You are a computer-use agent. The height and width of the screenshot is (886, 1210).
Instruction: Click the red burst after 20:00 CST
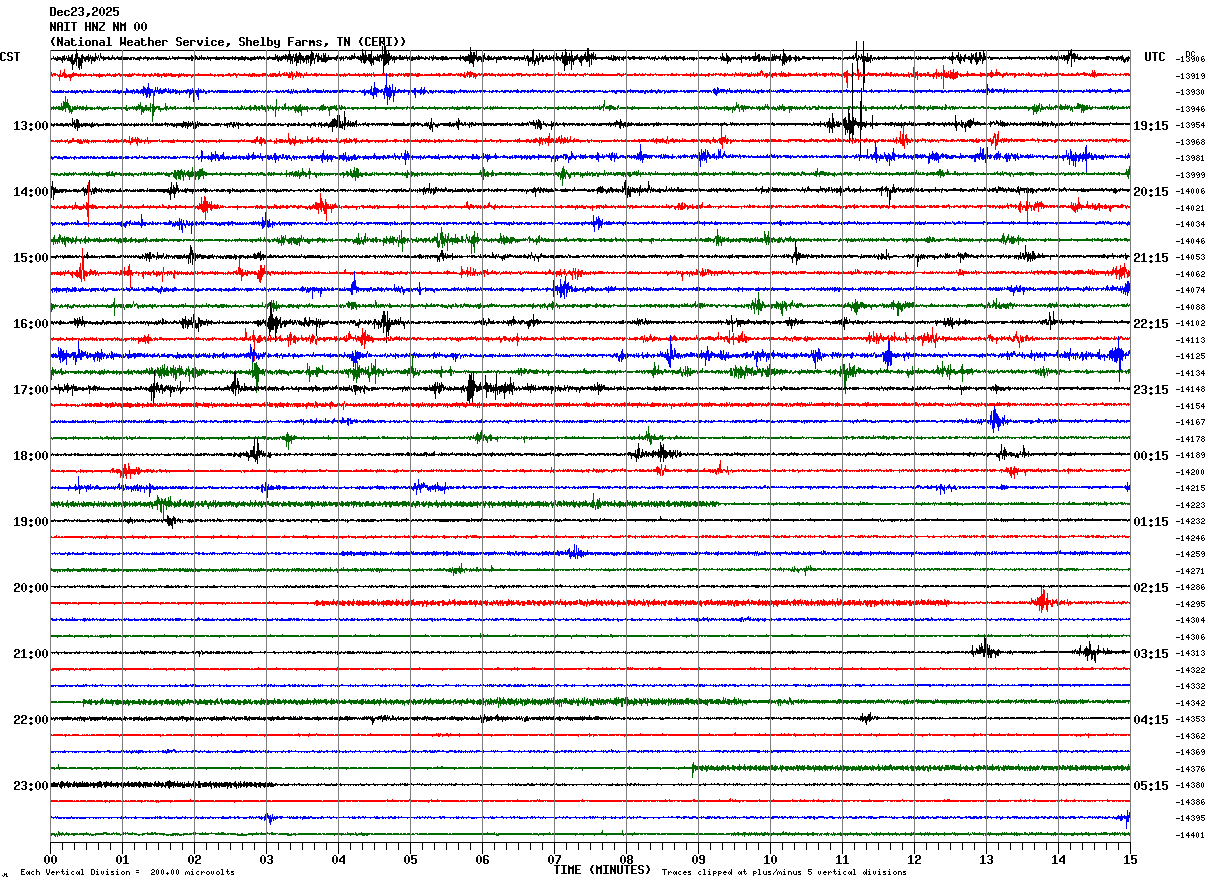click(1043, 601)
